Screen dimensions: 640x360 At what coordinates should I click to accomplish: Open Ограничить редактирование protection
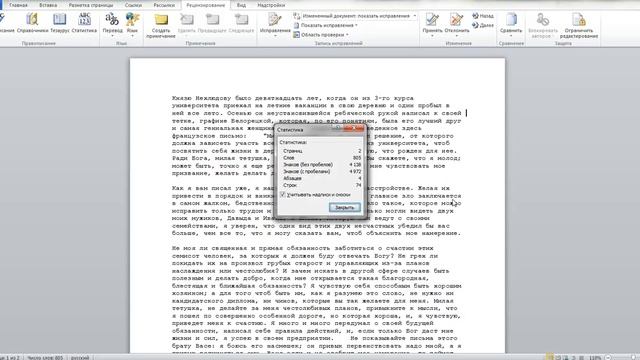[x=579, y=25]
